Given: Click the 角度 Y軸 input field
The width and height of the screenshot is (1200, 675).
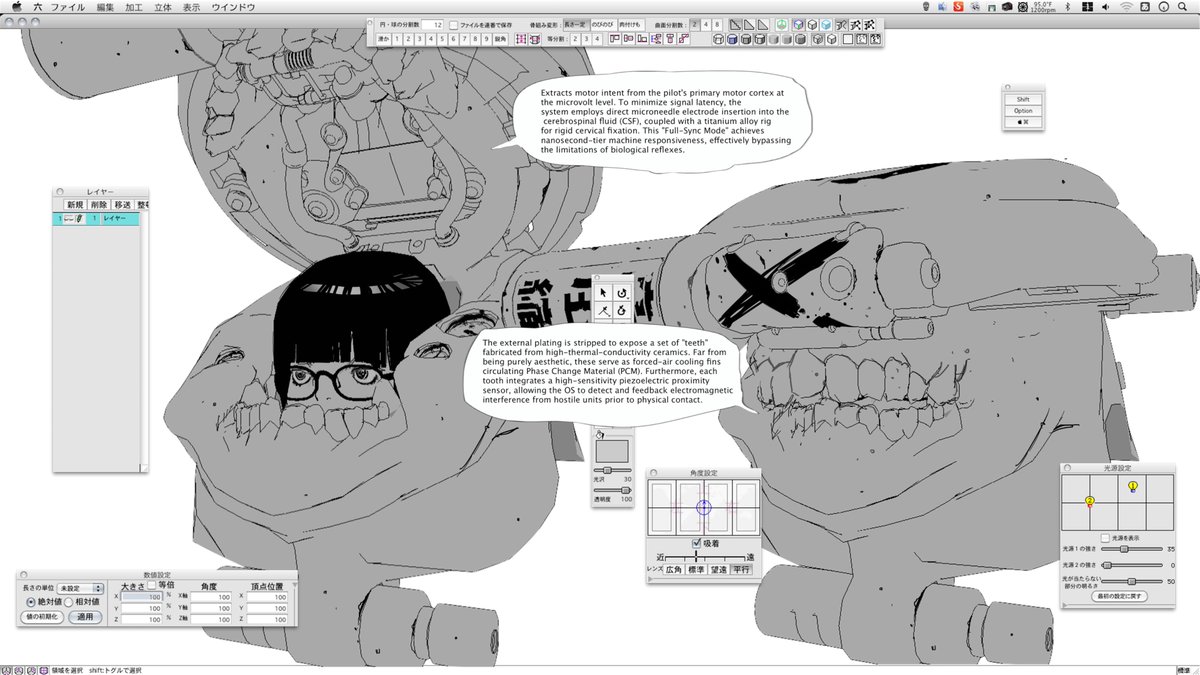Looking at the screenshot, I should [211, 608].
